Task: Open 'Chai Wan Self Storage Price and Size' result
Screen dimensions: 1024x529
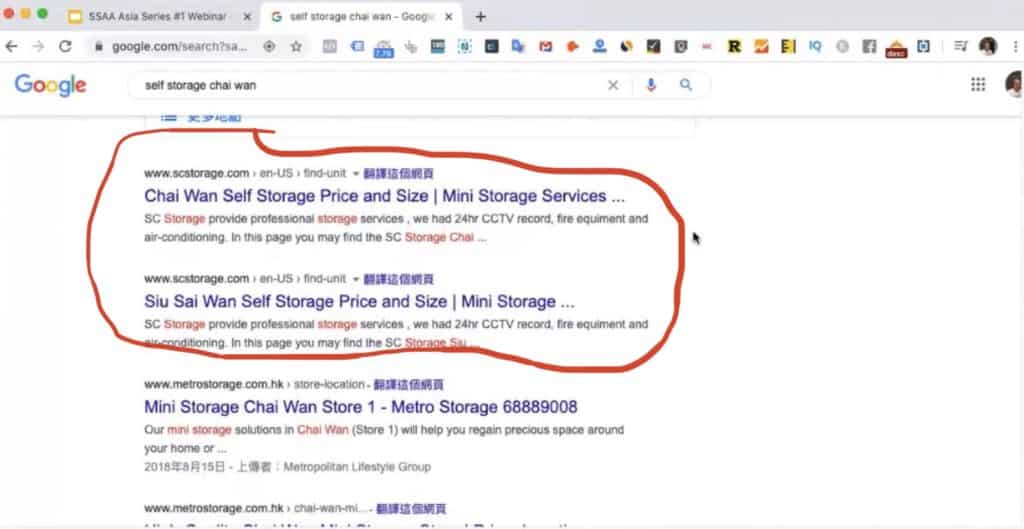Action: 384,196
